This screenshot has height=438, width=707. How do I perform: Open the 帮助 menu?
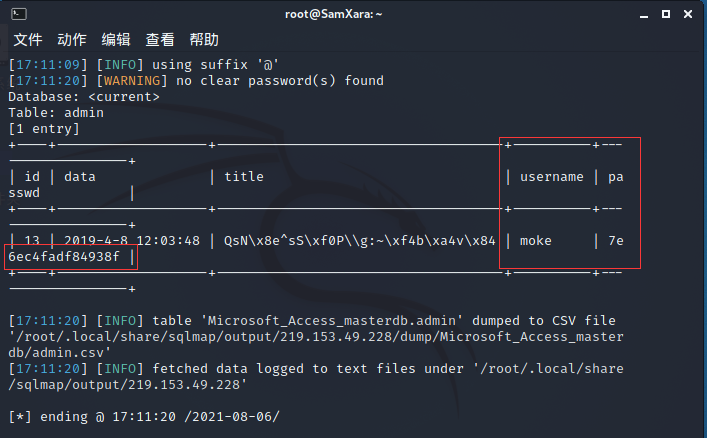[x=204, y=40]
